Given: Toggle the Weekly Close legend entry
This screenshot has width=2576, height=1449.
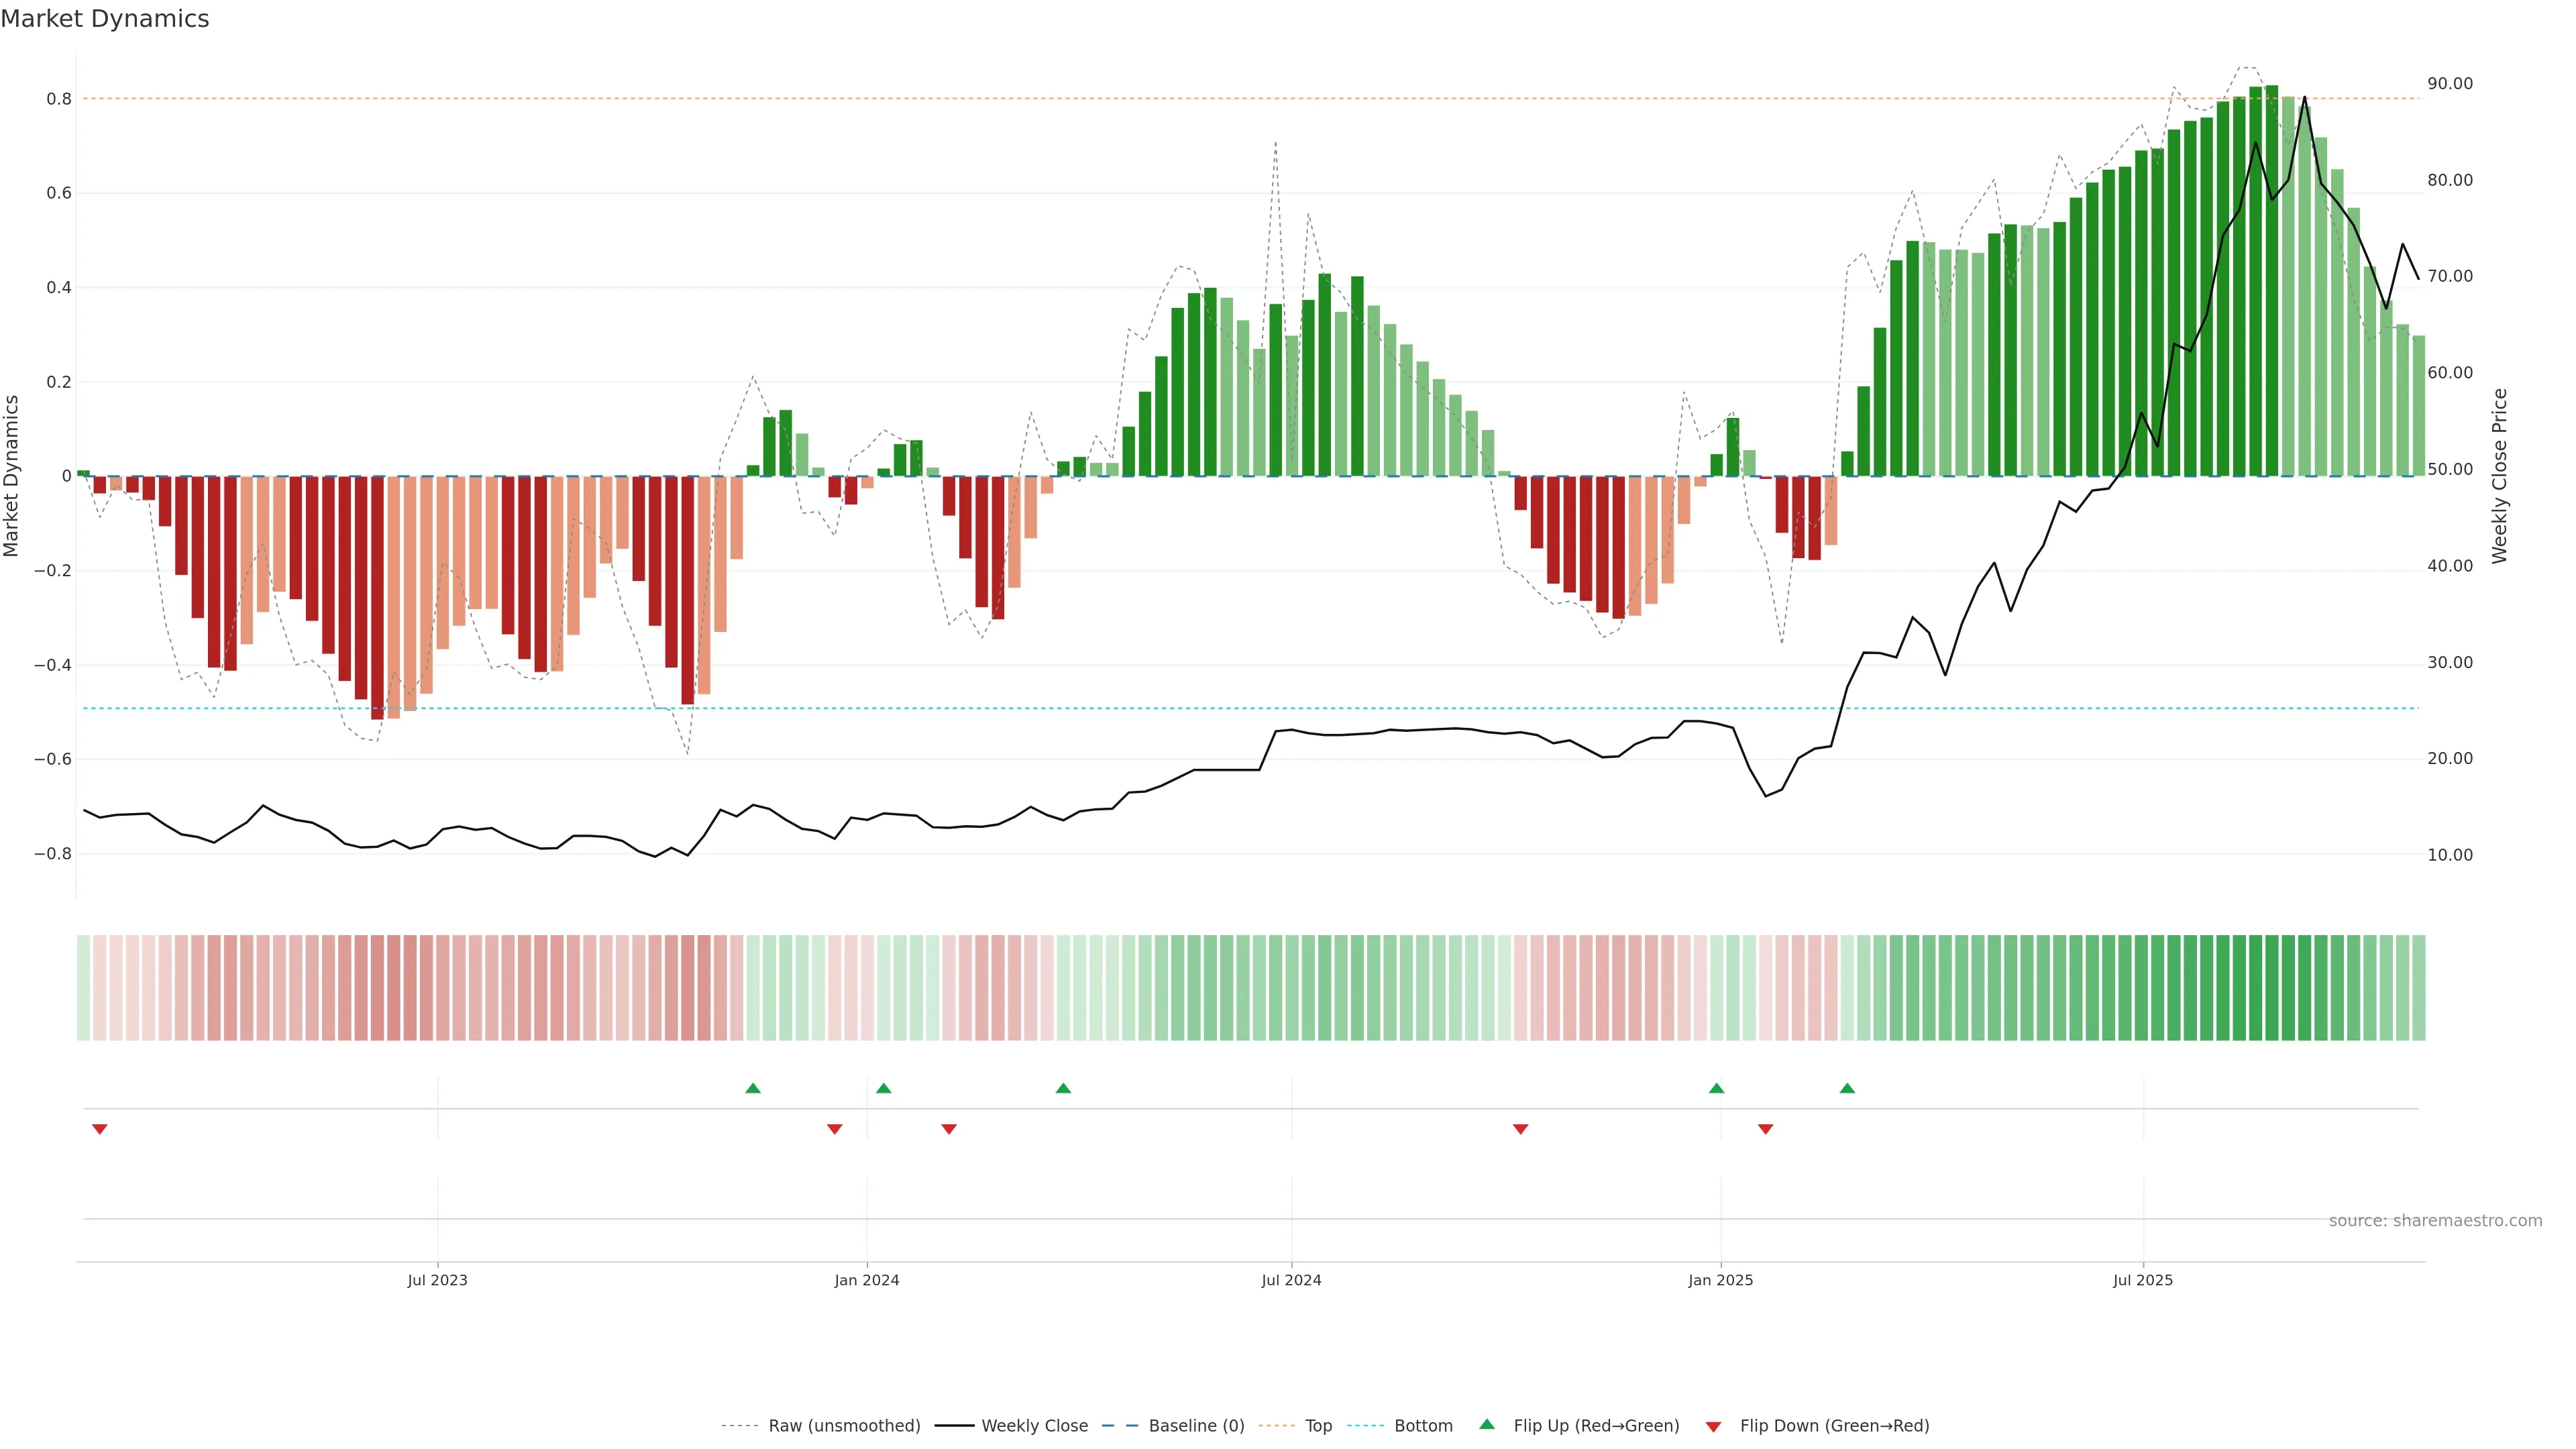Looking at the screenshot, I should (1034, 1426).
